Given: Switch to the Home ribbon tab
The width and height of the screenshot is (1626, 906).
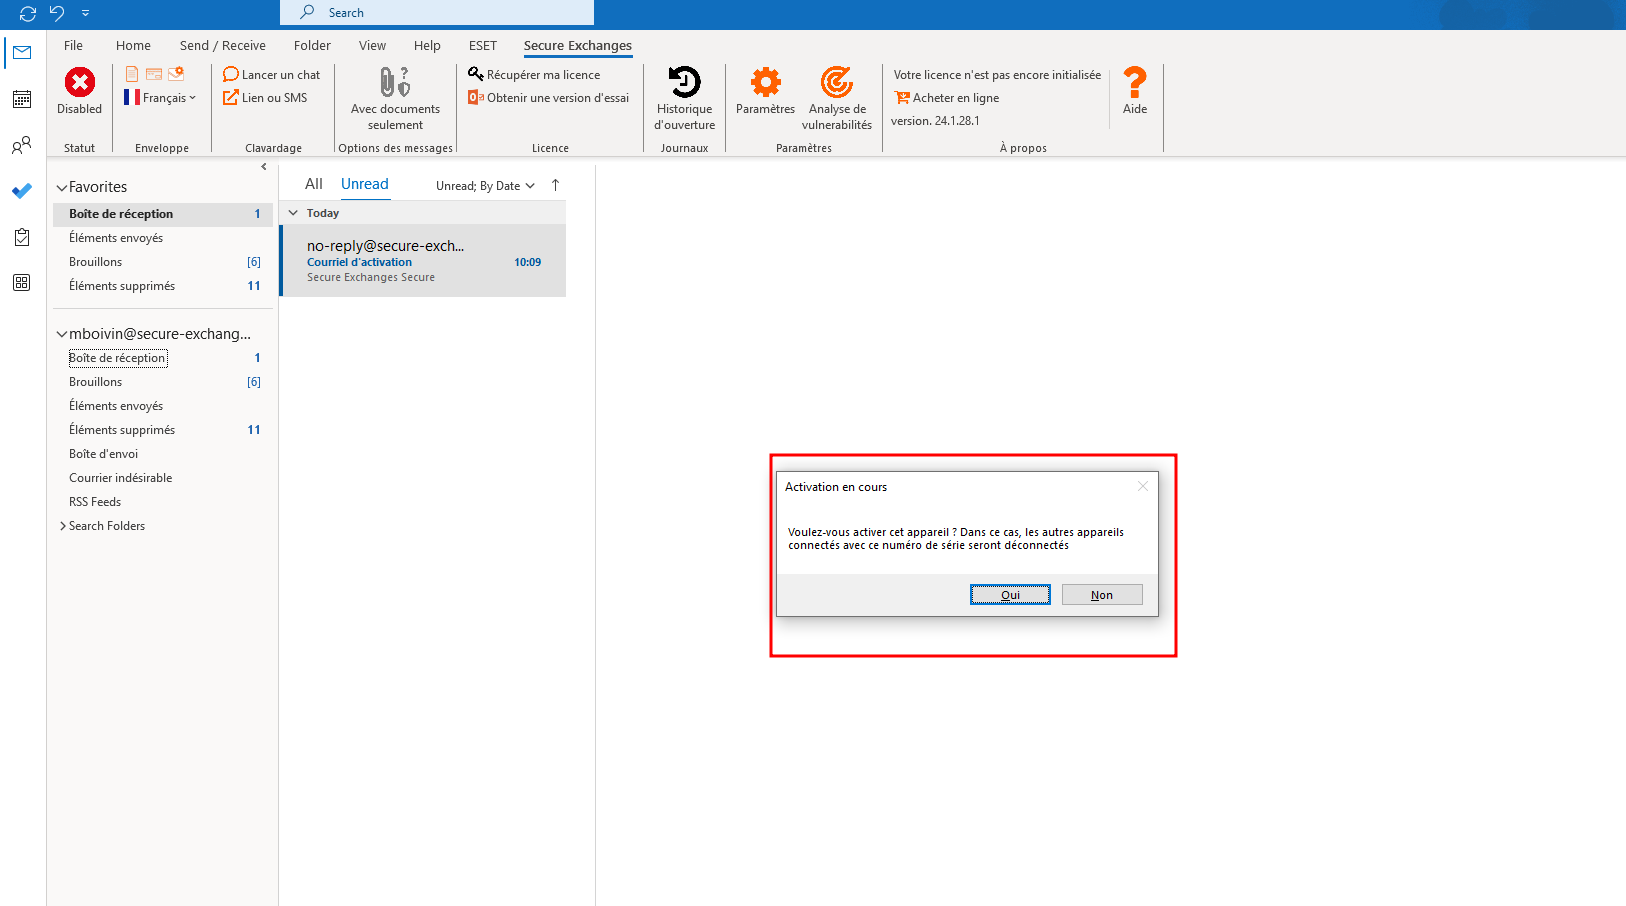Looking at the screenshot, I should [133, 45].
